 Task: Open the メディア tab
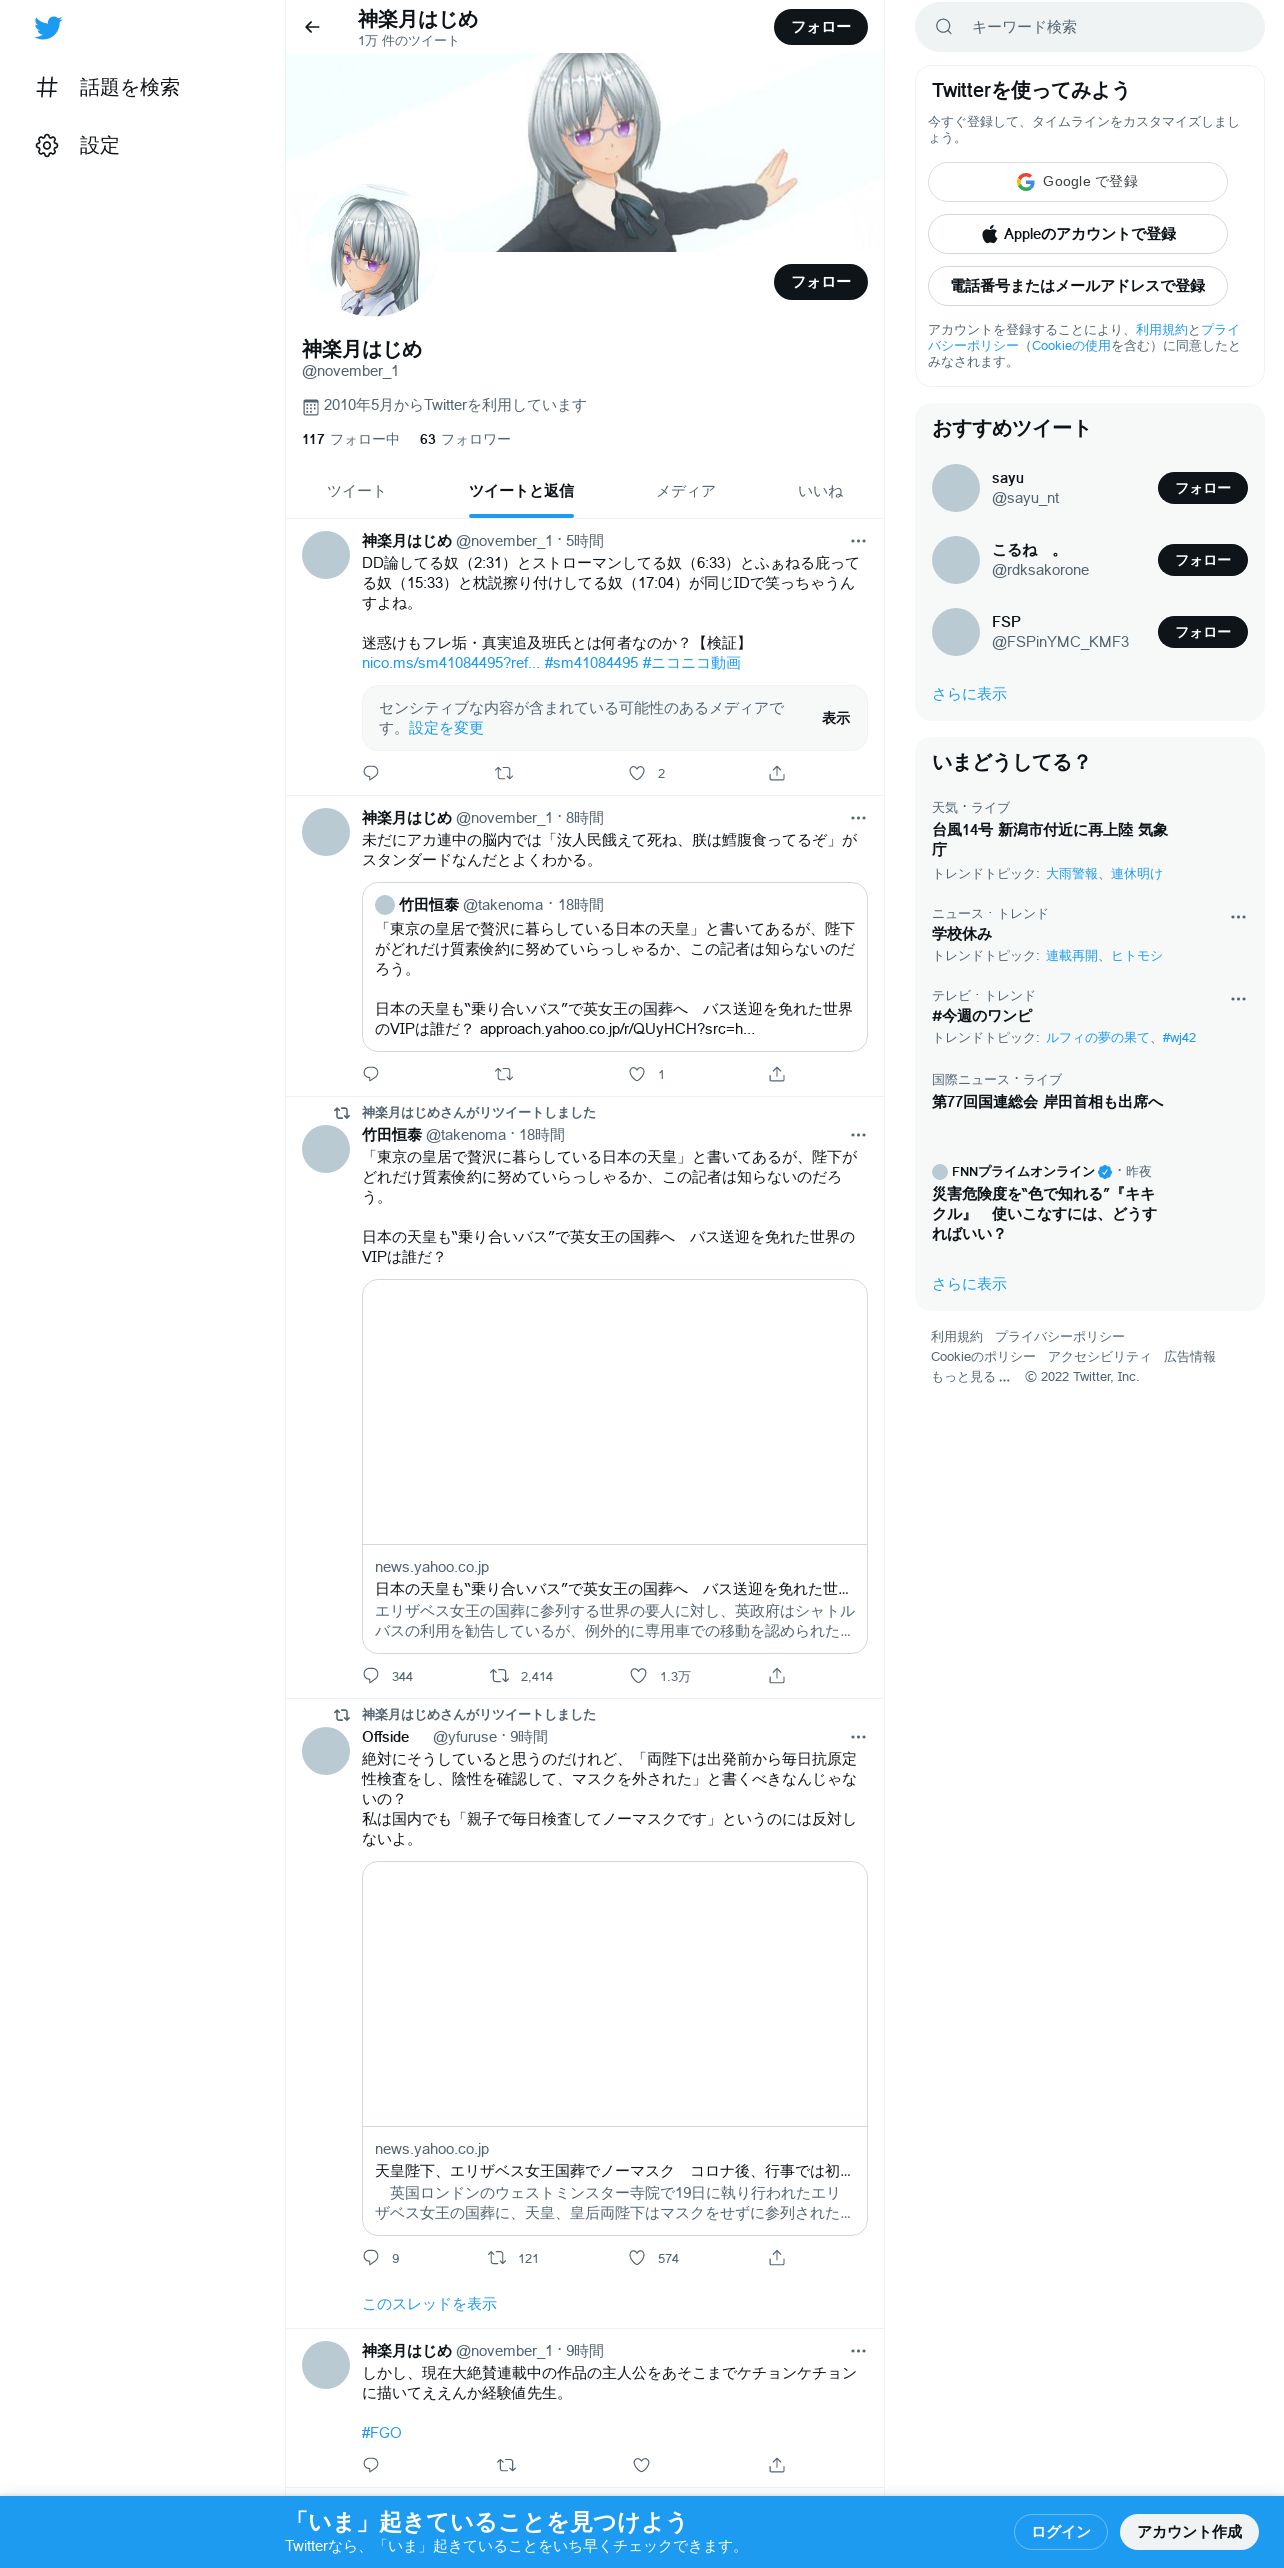pyautogui.click(x=686, y=491)
